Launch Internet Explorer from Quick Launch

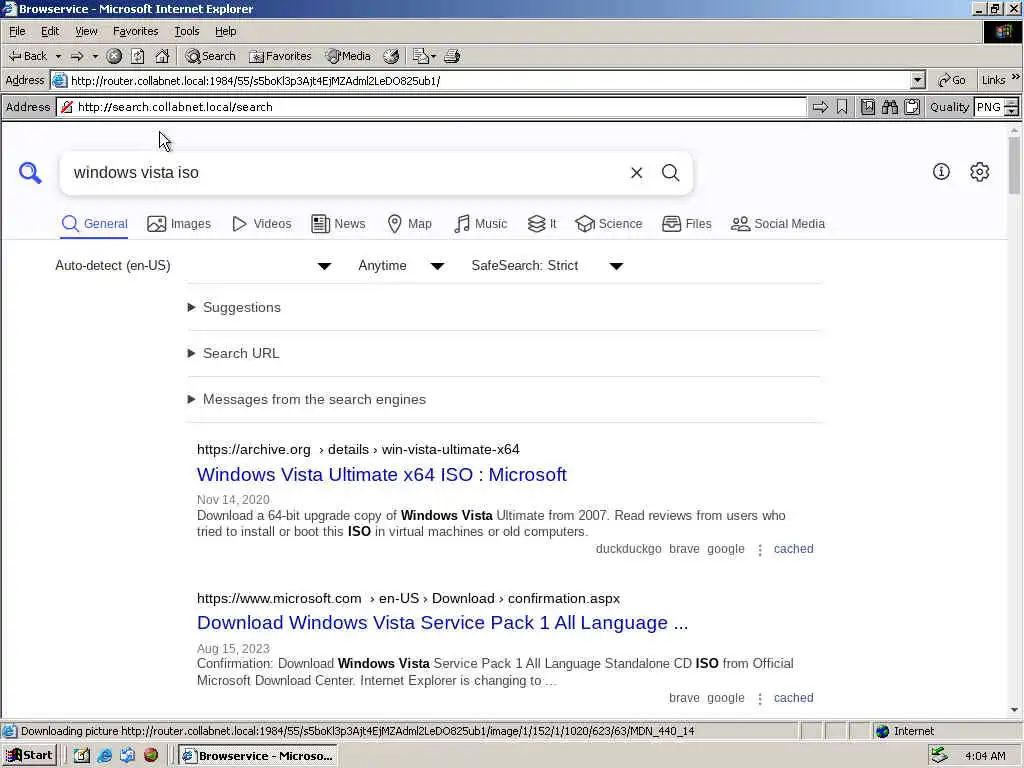(104, 756)
